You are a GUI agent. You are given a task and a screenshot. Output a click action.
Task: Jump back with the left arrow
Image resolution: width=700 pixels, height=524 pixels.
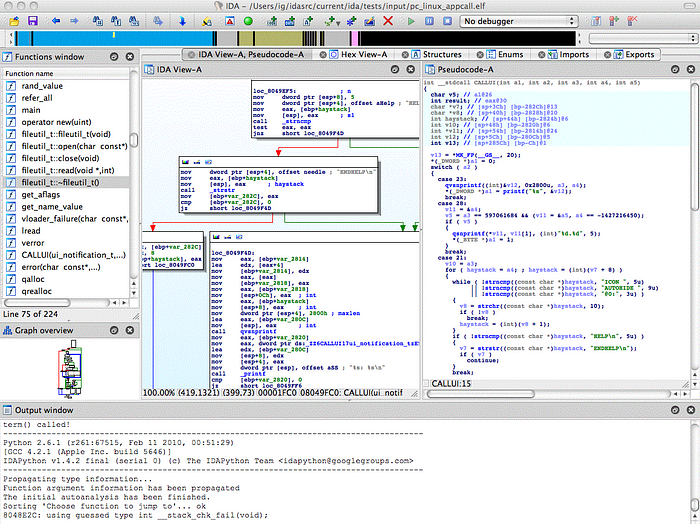(56, 21)
